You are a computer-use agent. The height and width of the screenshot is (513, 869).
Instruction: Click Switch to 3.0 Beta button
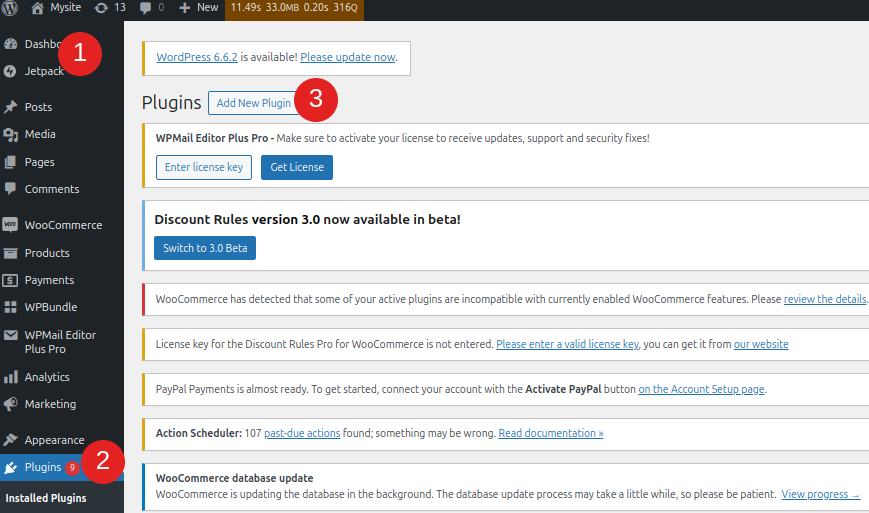tap(205, 248)
